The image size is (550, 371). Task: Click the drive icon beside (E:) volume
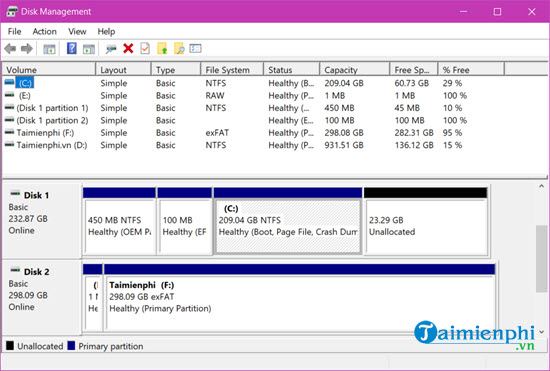[9, 95]
